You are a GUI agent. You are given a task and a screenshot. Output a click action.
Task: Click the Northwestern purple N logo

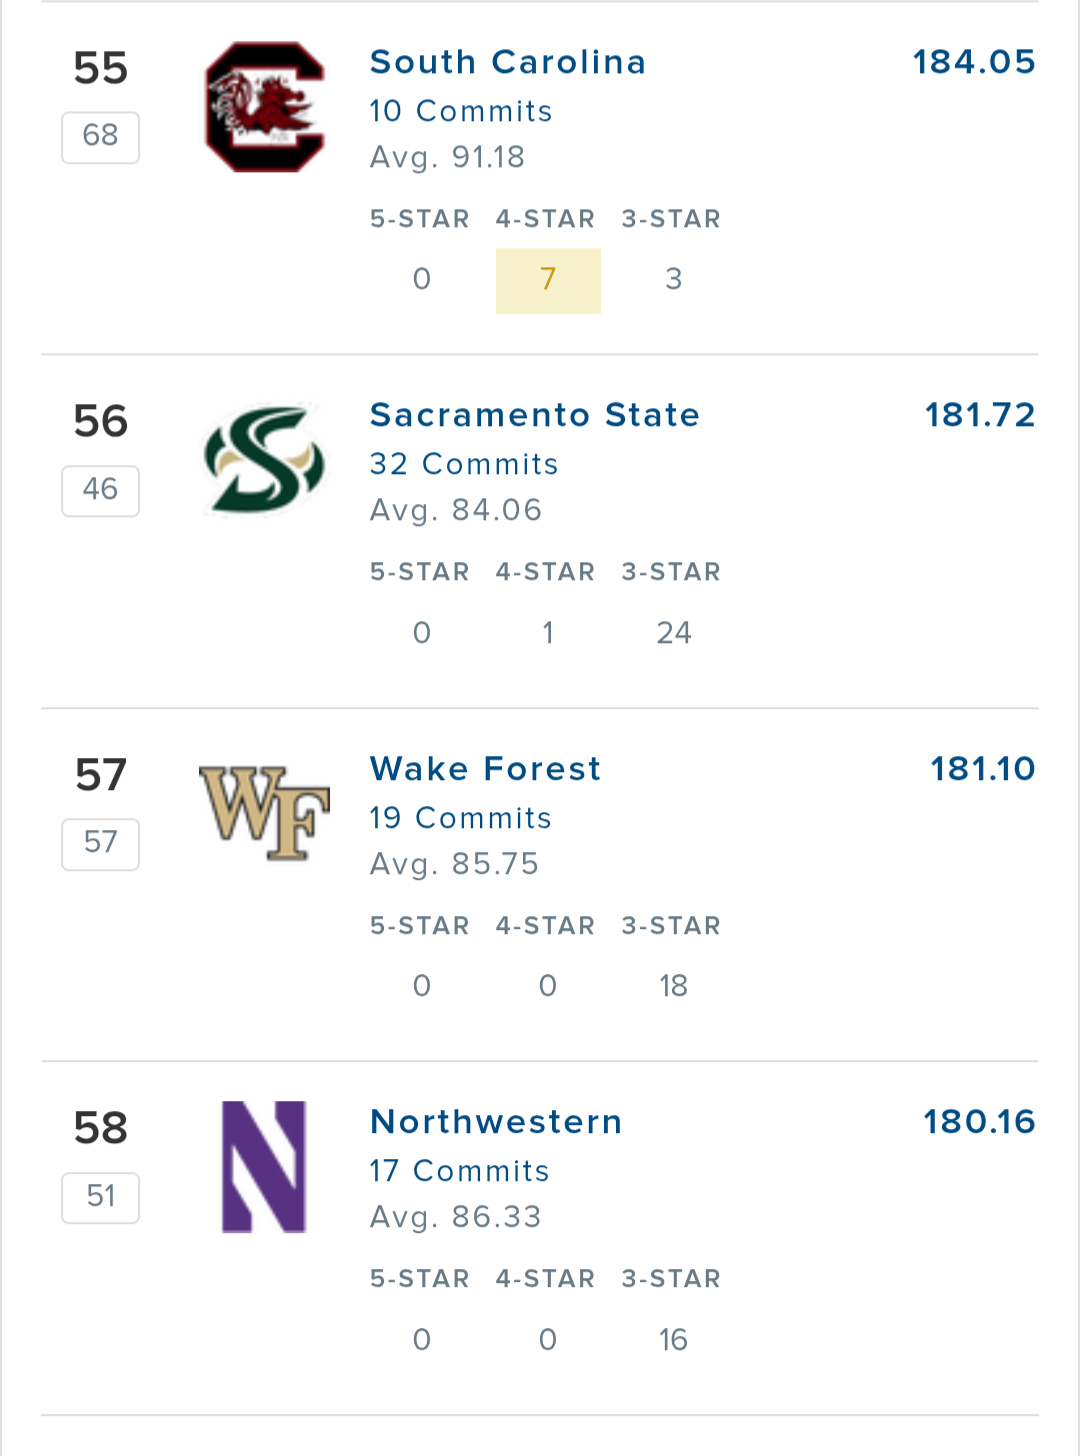[264, 1167]
